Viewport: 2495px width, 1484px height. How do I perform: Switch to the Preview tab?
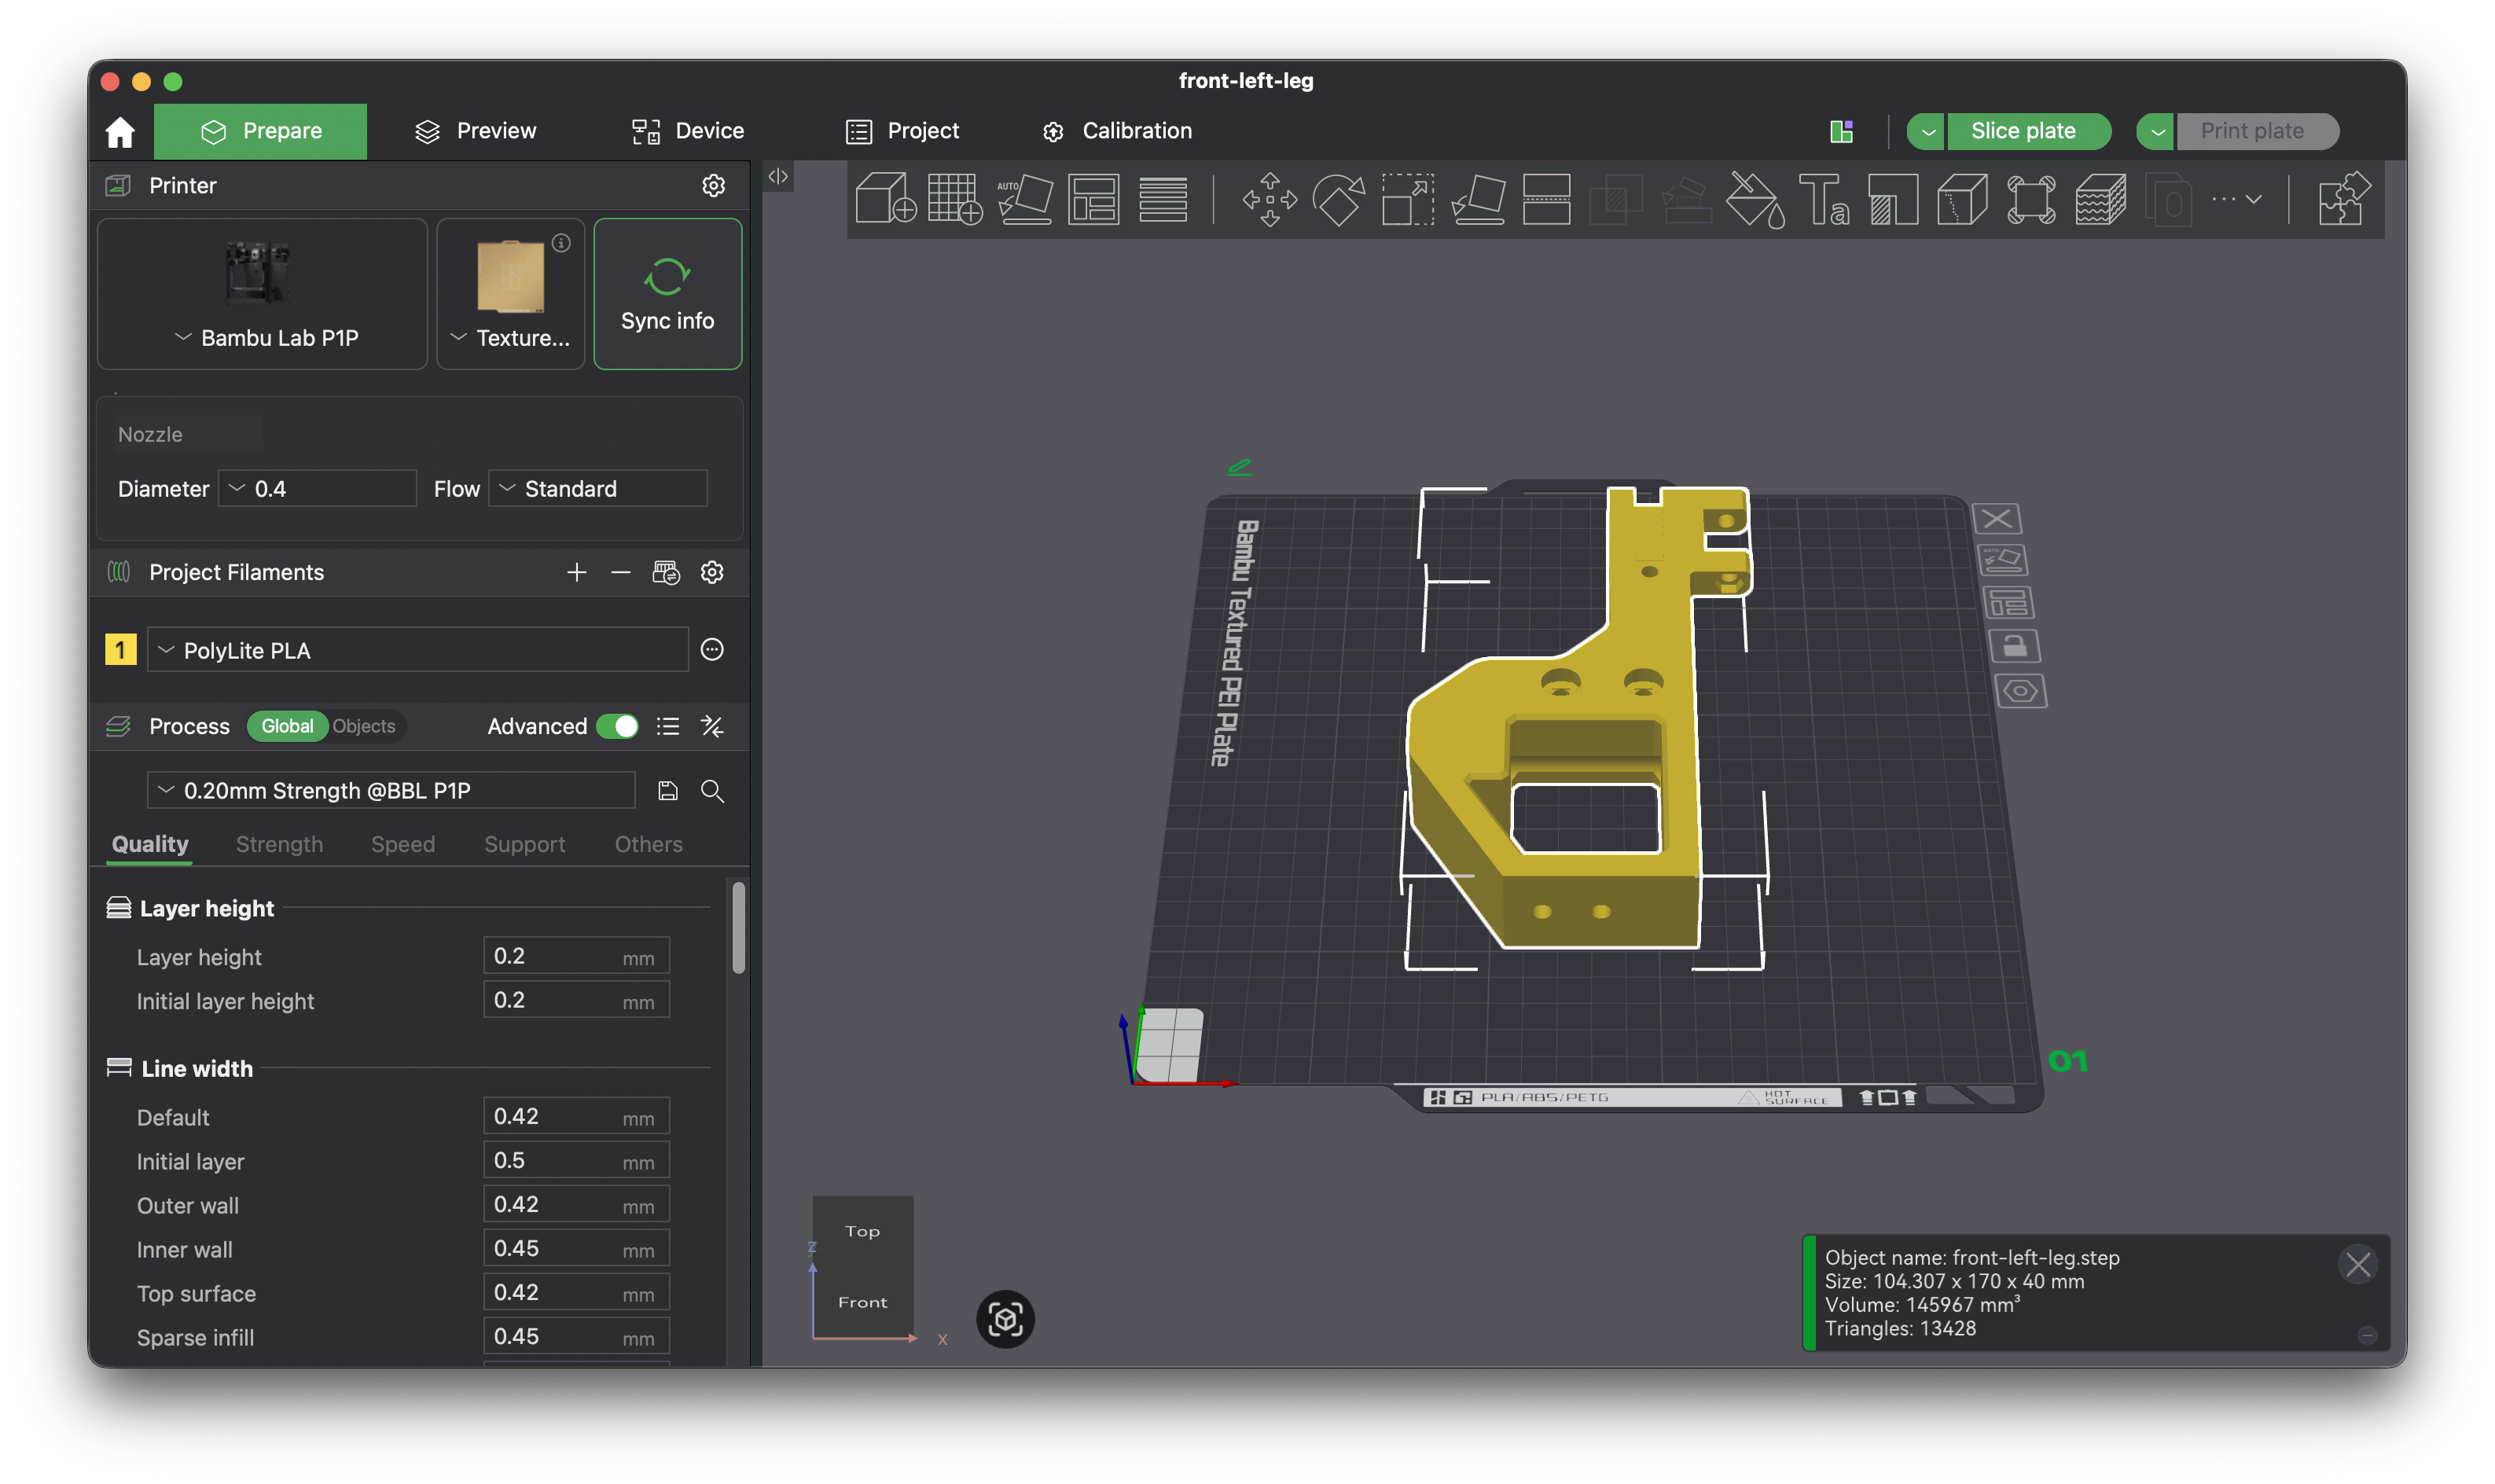click(x=476, y=131)
